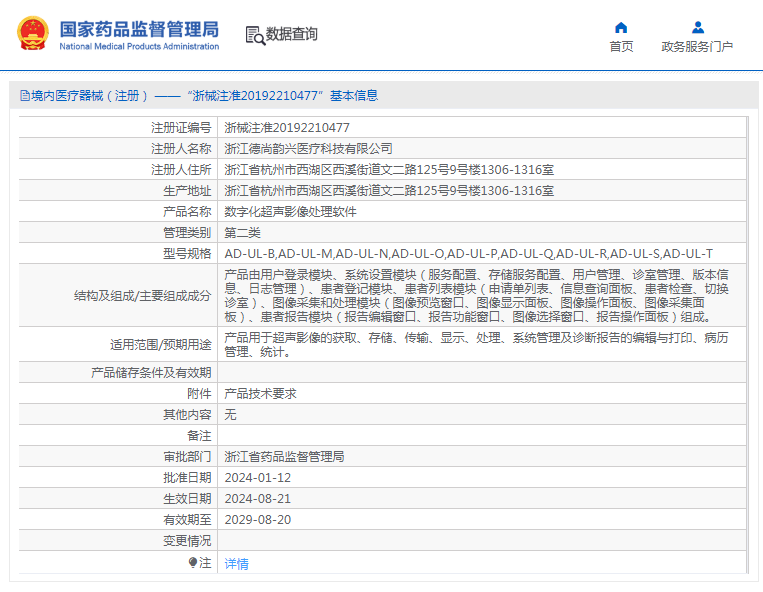This screenshot has height=592, width=763.
Task: Click the 管理类别 row label
Action: tap(187, 233)
